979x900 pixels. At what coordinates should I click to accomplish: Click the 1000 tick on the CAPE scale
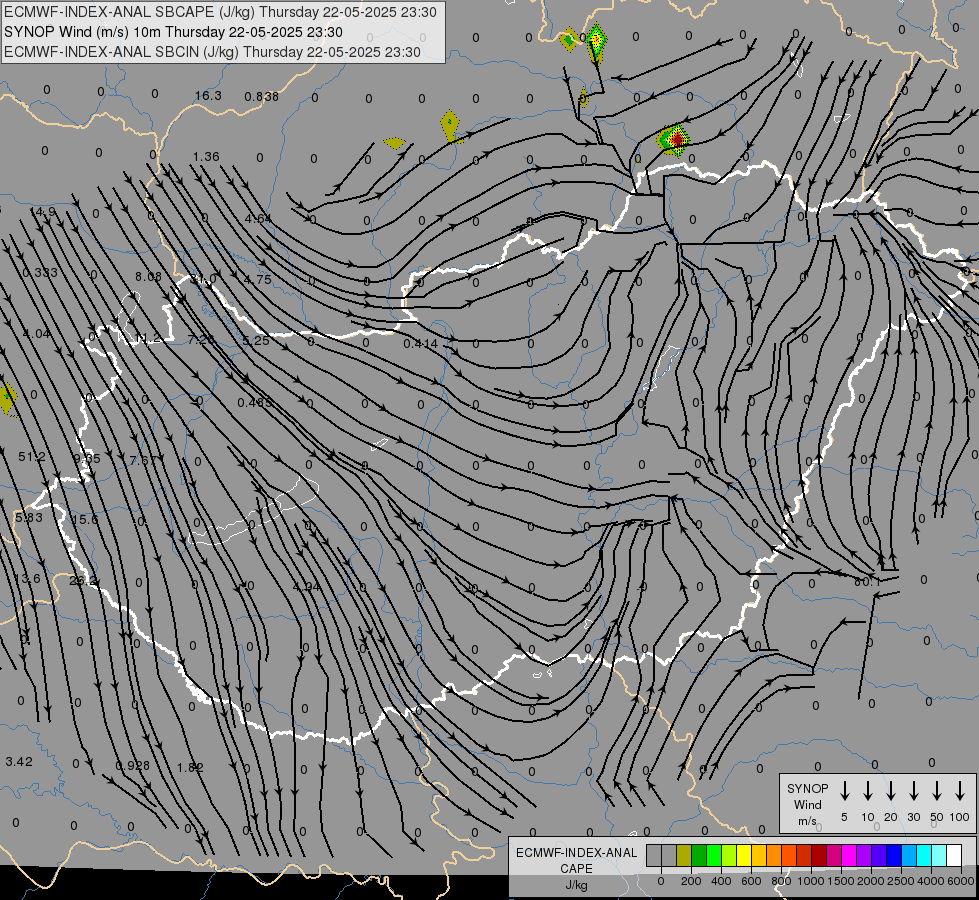pyautogui.click(x=811, y=881)
